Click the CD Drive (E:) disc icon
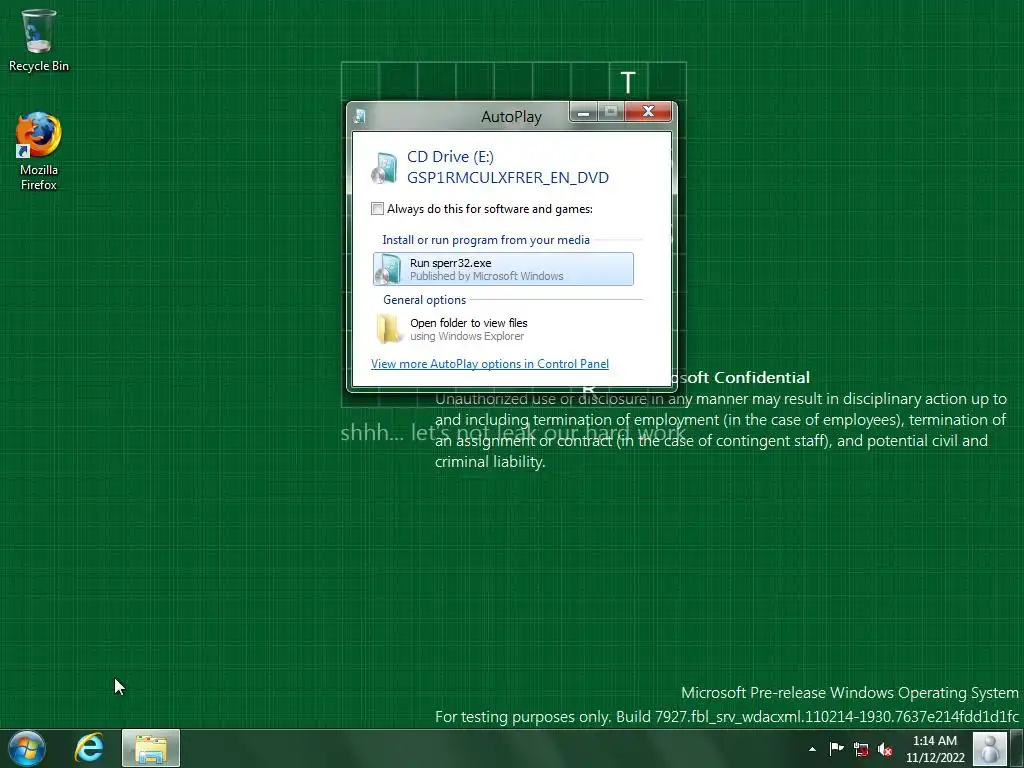This screenshot has width=1024, height=768. 385,168
